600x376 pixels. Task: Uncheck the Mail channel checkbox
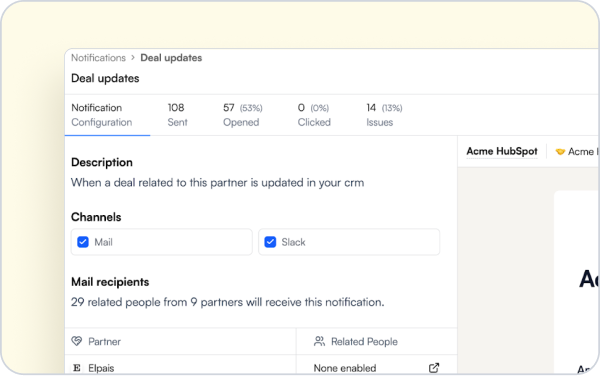point(83,242)
